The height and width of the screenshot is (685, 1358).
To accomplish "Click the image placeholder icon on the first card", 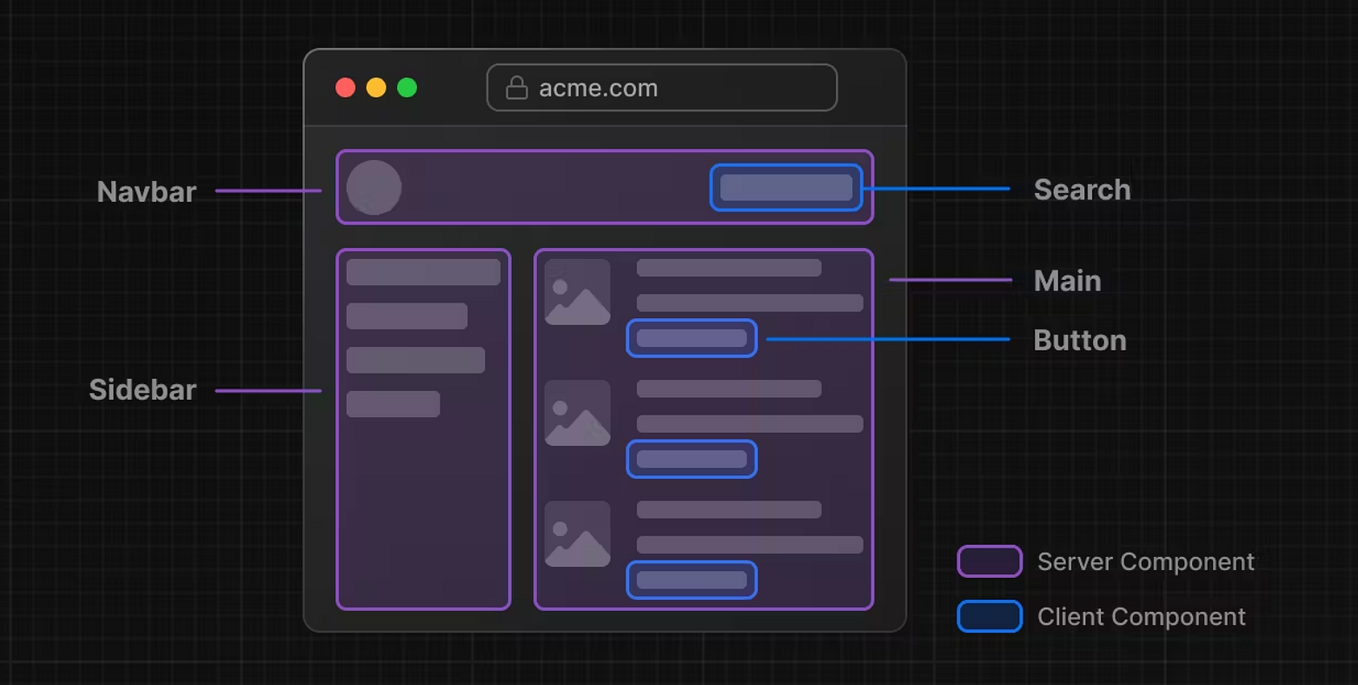I will click(577, 292).
